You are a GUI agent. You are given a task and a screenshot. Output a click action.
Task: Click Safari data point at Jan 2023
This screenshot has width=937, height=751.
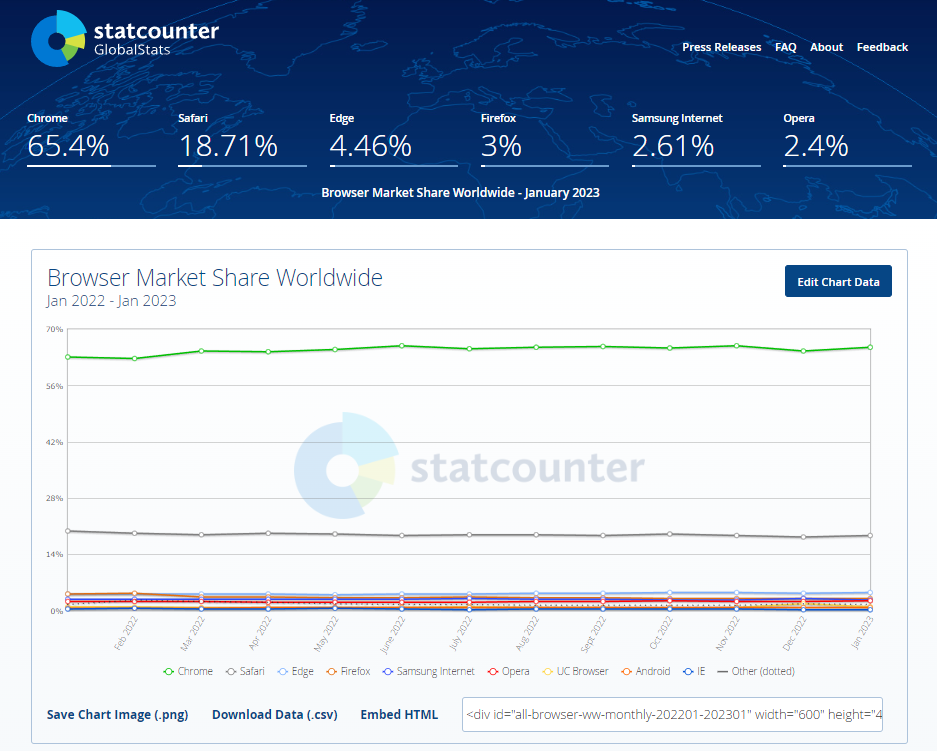point(870,535)
